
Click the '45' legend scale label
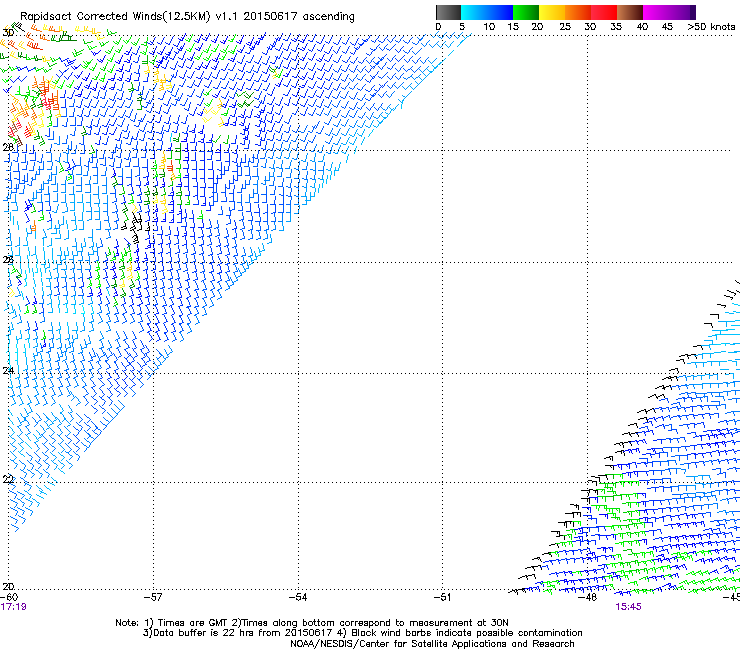click(x=667, y=27)
